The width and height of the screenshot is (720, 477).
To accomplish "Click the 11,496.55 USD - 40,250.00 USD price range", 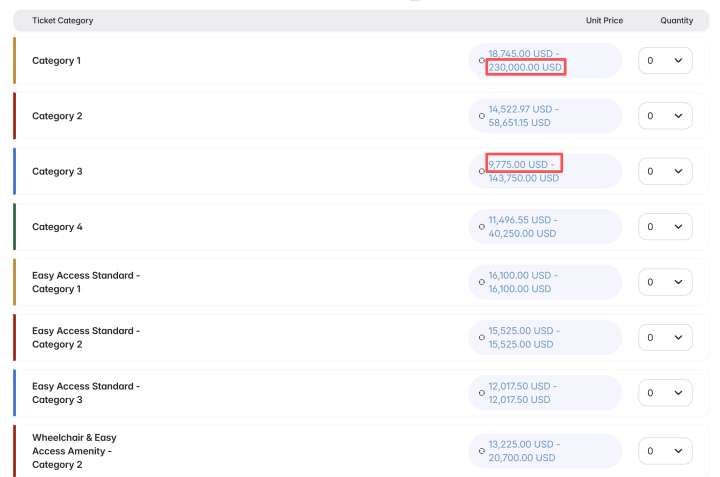I will pos(523,227).
